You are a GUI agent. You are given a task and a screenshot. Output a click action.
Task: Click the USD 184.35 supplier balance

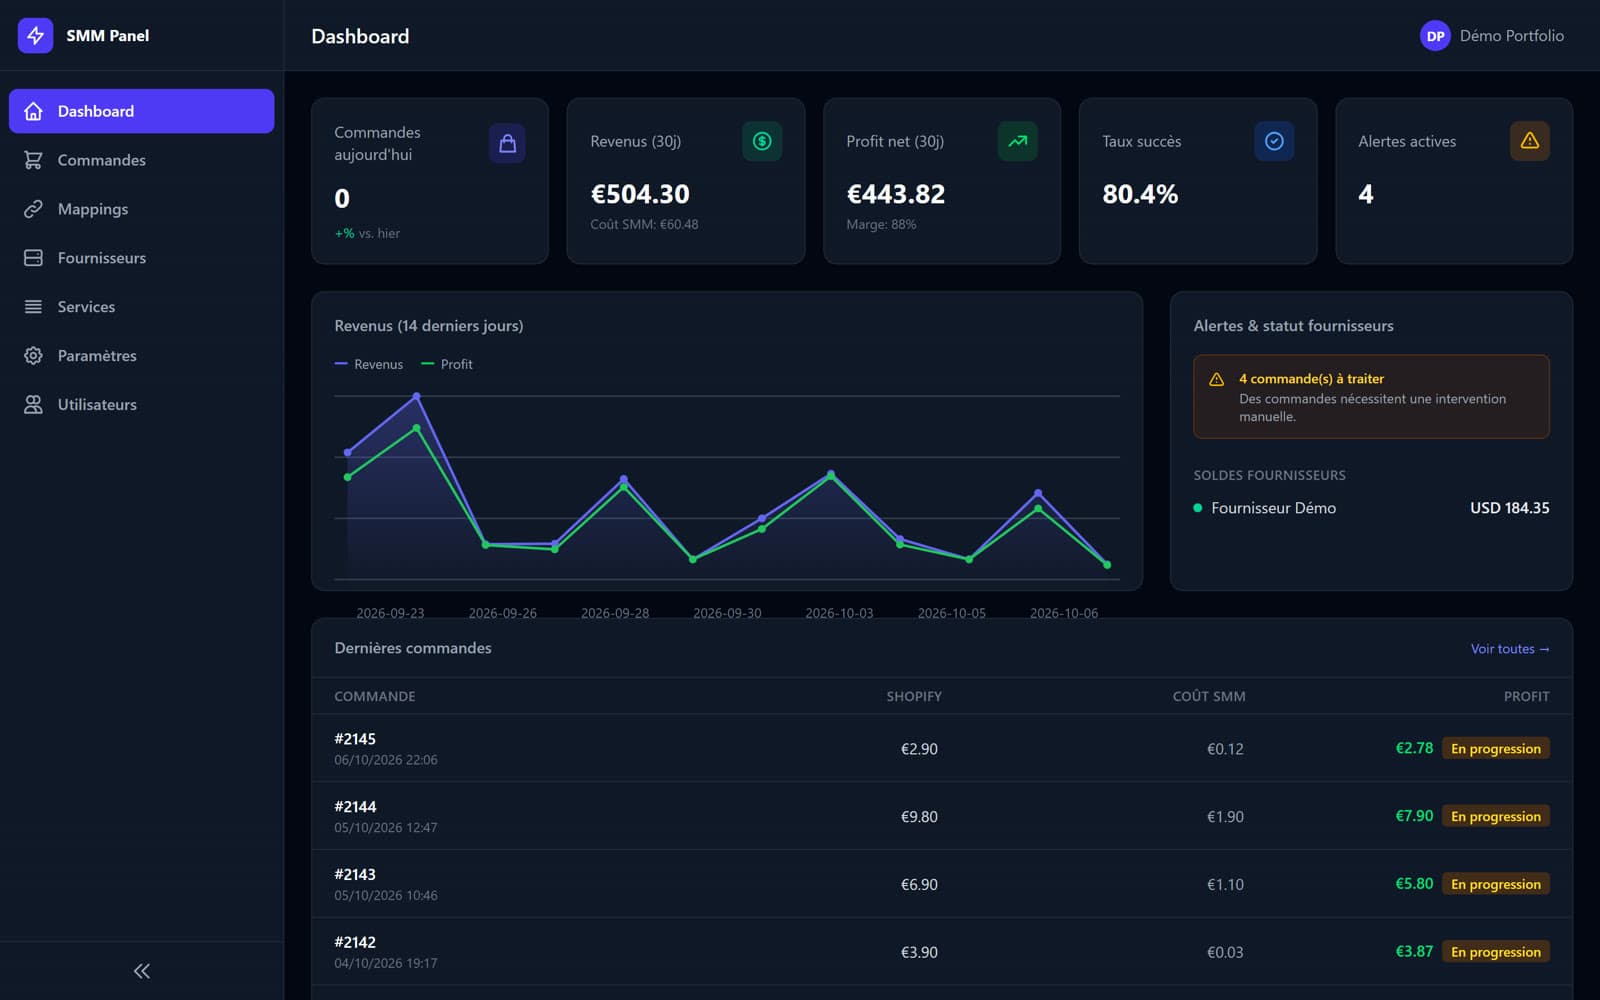click(1509, 508)
